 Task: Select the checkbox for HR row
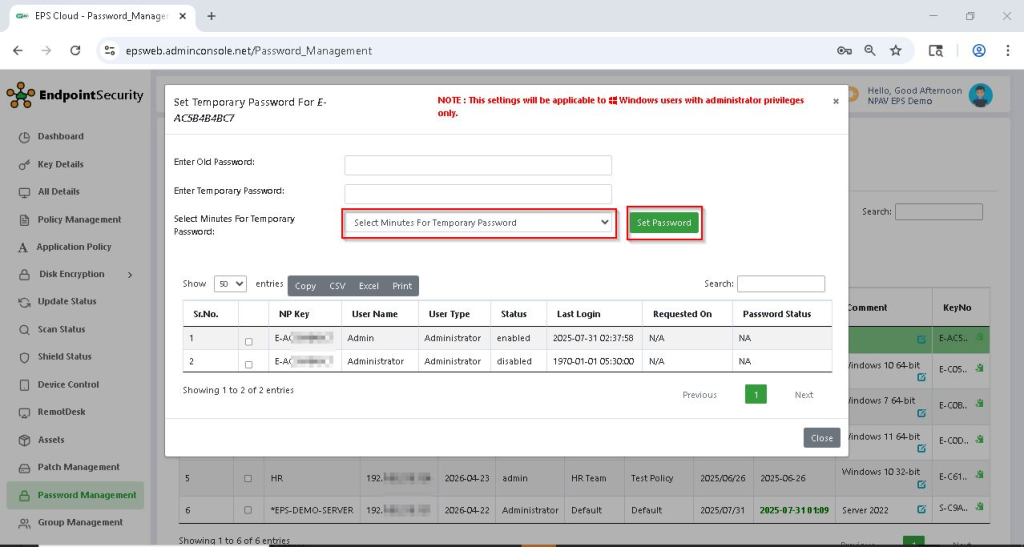248,479
